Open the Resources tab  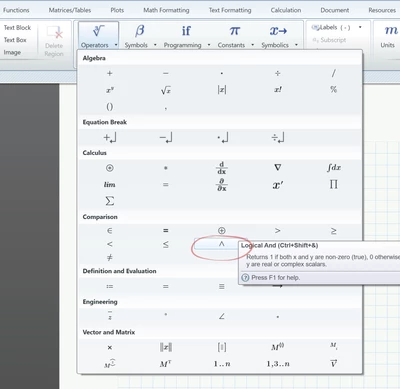point(382,10)
